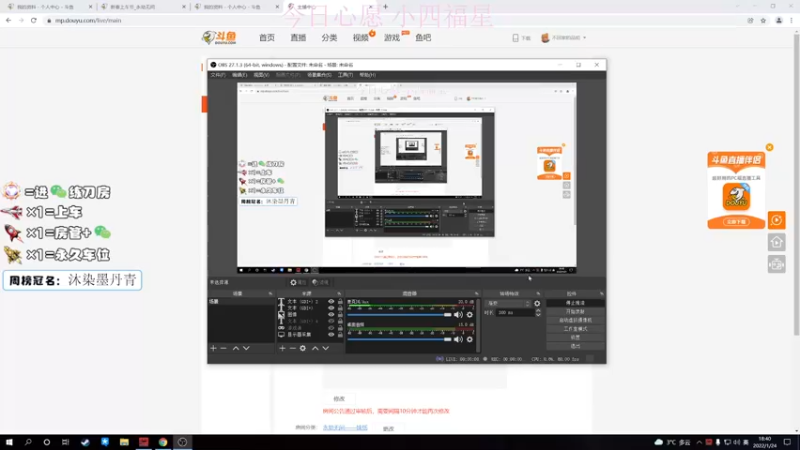The image size is (800, 450).
Task: Click download button on Douyu companion ad
Action: (736, 222)
